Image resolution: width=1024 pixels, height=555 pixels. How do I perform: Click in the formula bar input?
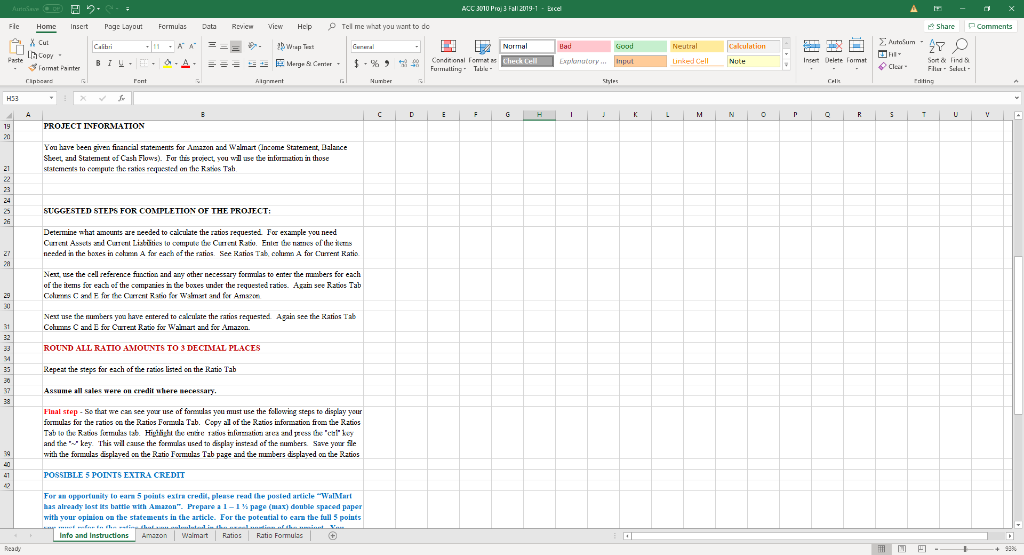(x=574, y=98)
